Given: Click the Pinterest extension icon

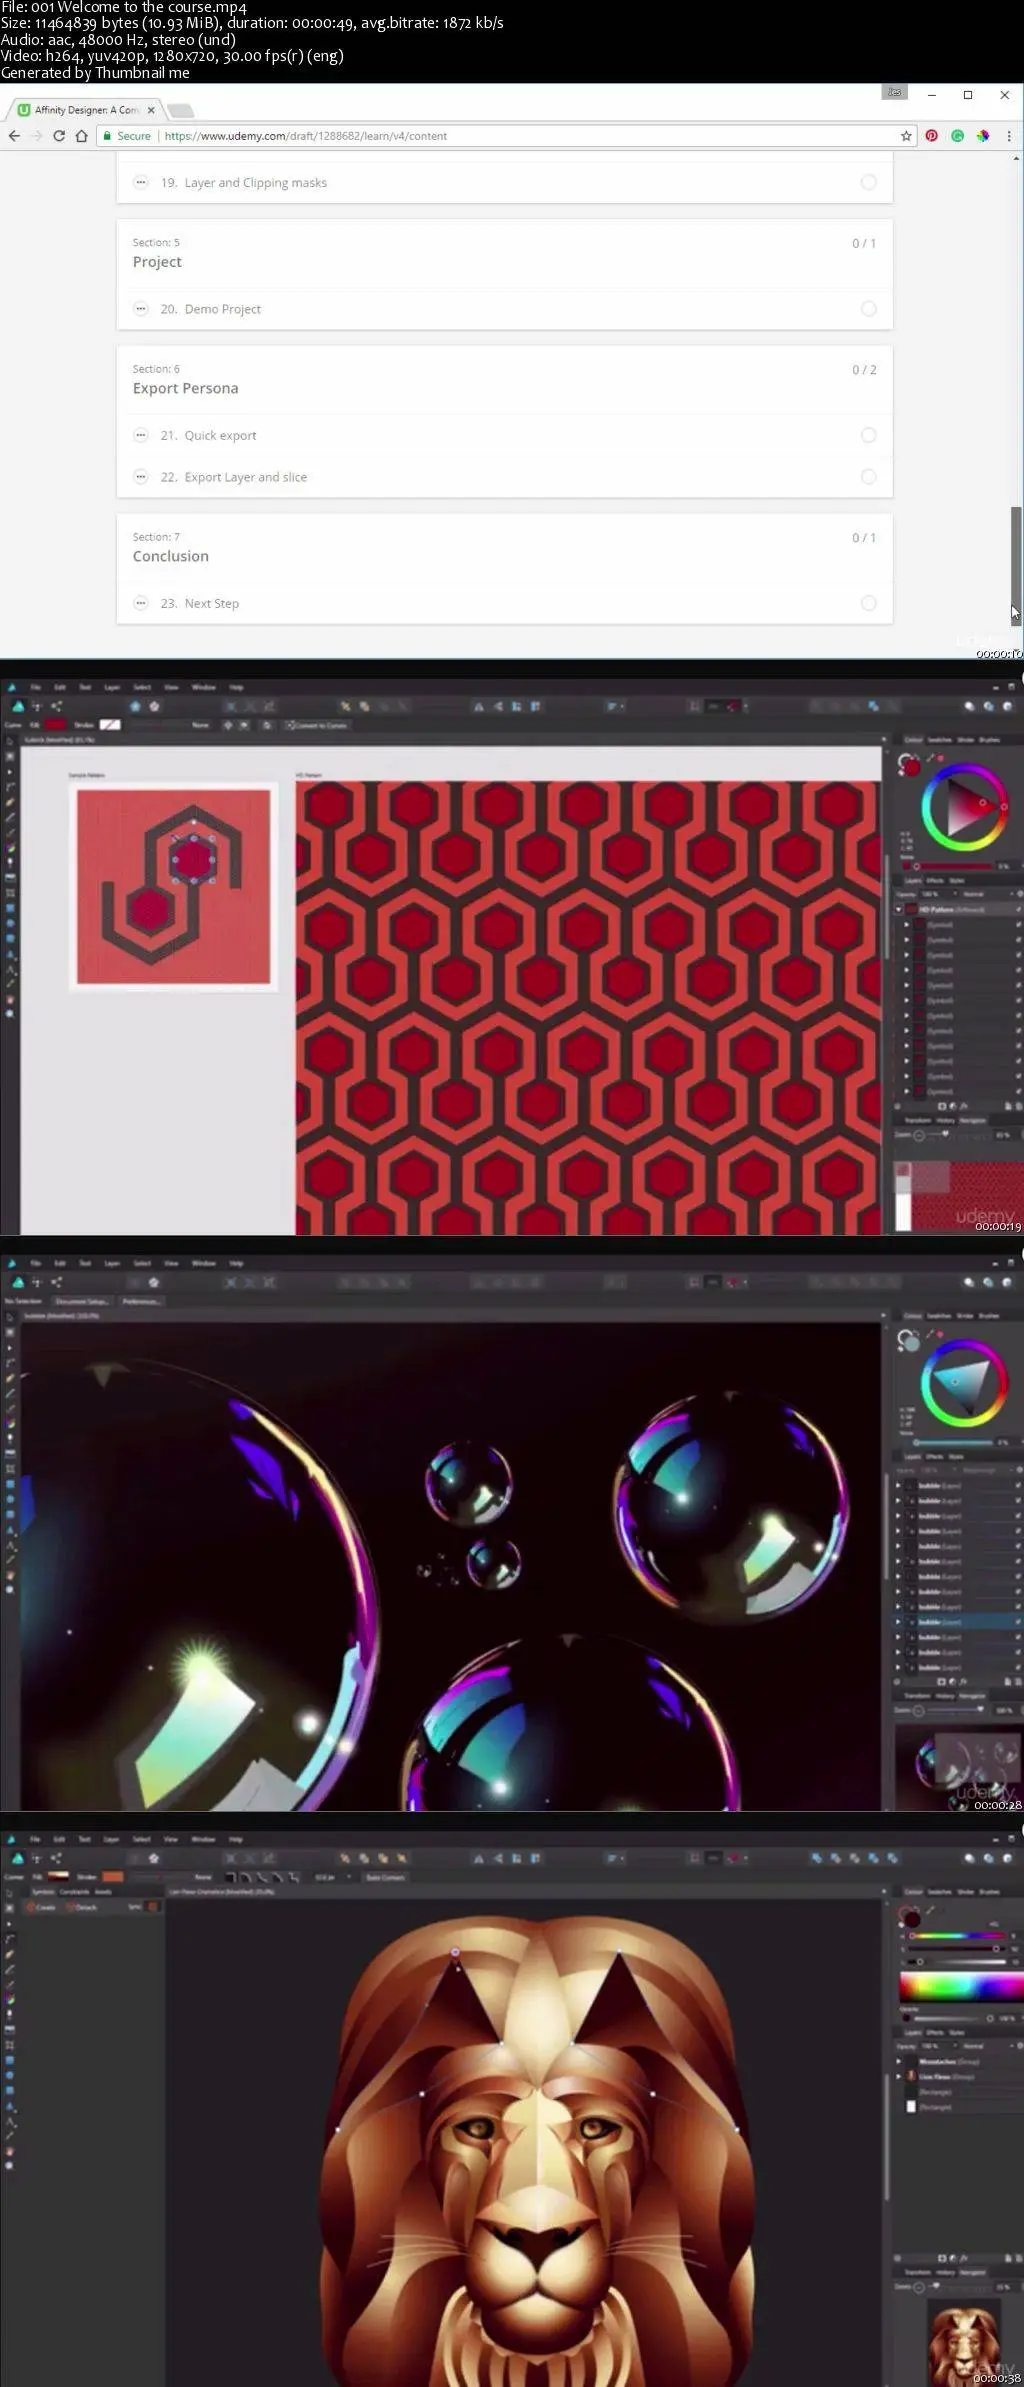Looking at the screenshot, I should coord(932,136).
